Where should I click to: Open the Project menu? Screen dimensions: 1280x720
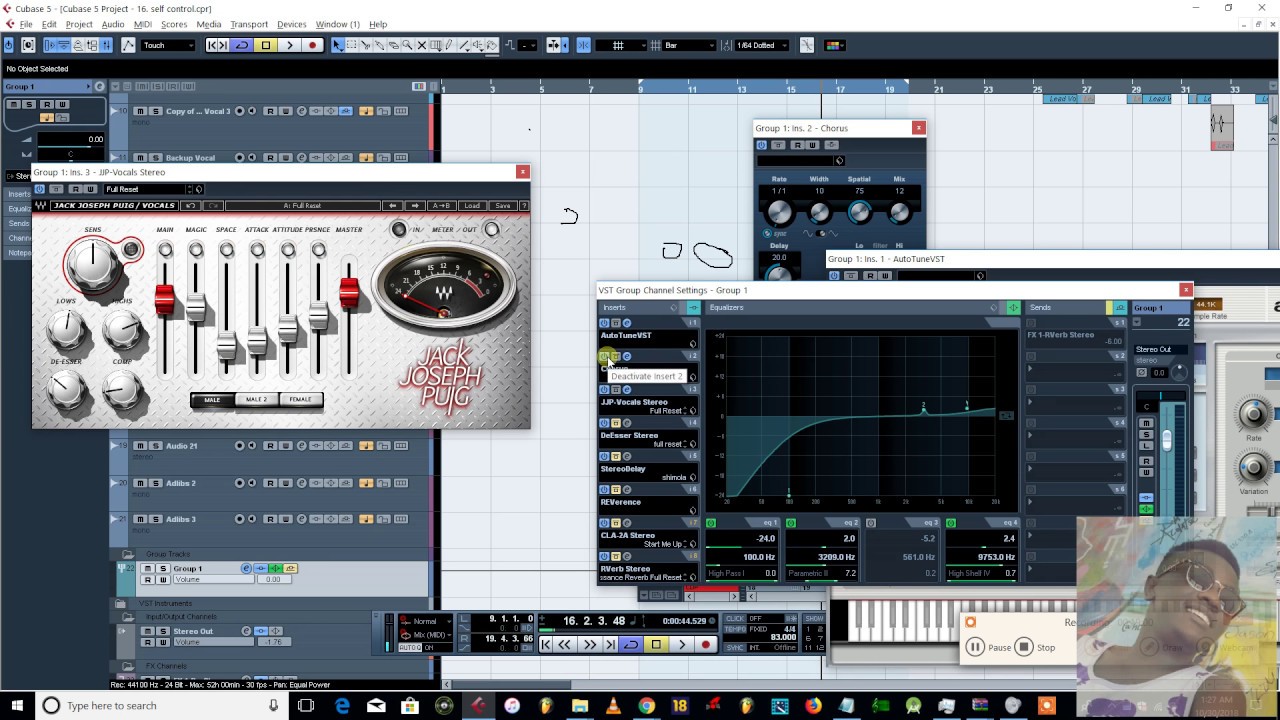tap(79, 24)
